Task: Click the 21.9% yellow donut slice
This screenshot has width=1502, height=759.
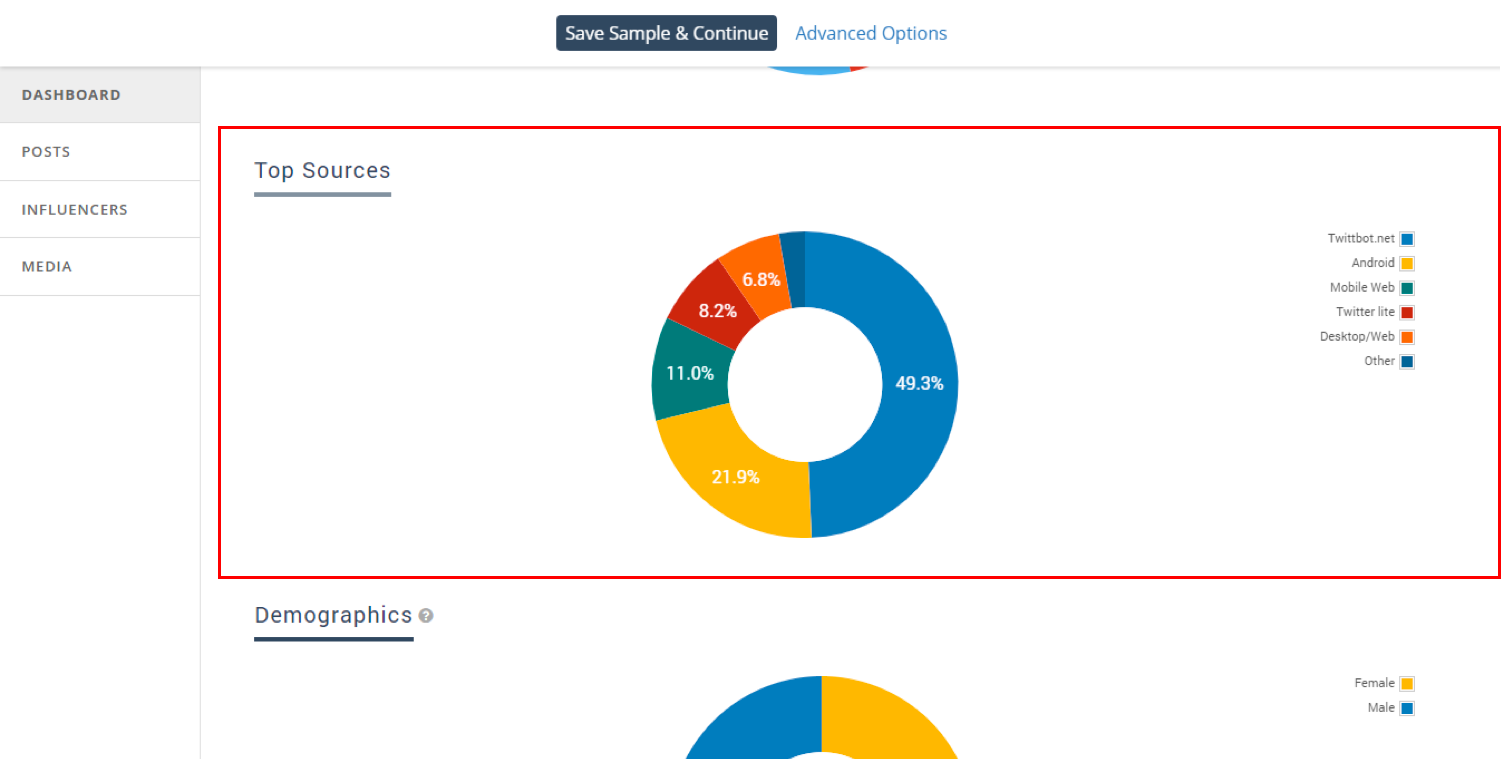Action: [x=736, y=477]
